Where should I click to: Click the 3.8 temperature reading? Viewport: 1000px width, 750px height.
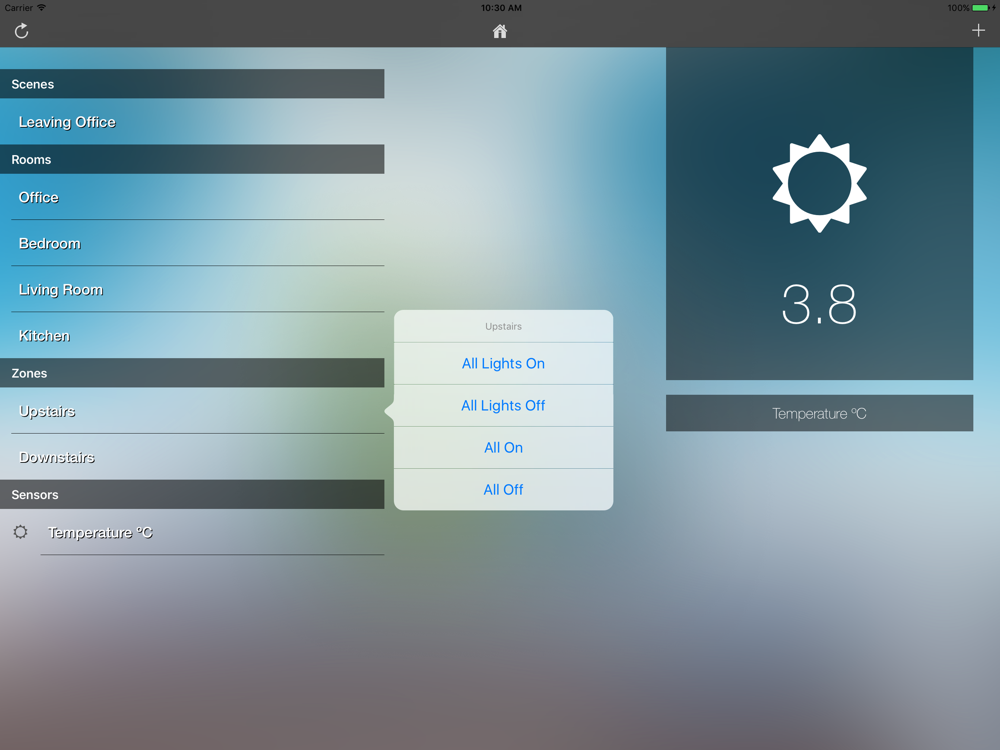click(x=819, y=306)
